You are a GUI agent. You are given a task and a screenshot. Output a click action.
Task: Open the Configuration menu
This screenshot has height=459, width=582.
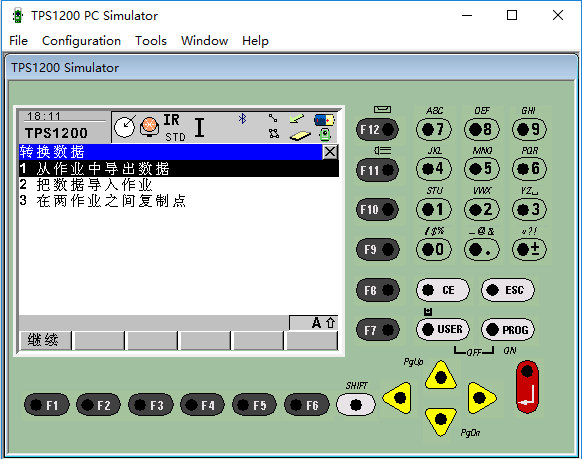point(81,40)
